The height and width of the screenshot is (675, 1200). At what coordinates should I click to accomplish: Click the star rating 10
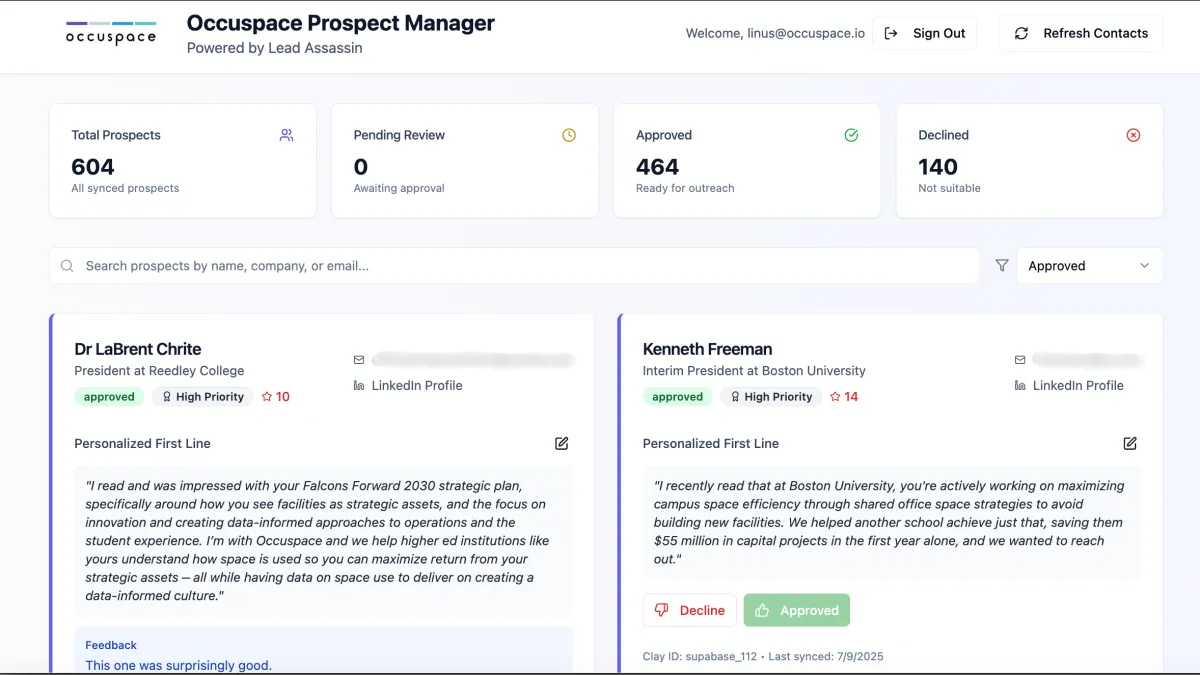coord(276,397)
